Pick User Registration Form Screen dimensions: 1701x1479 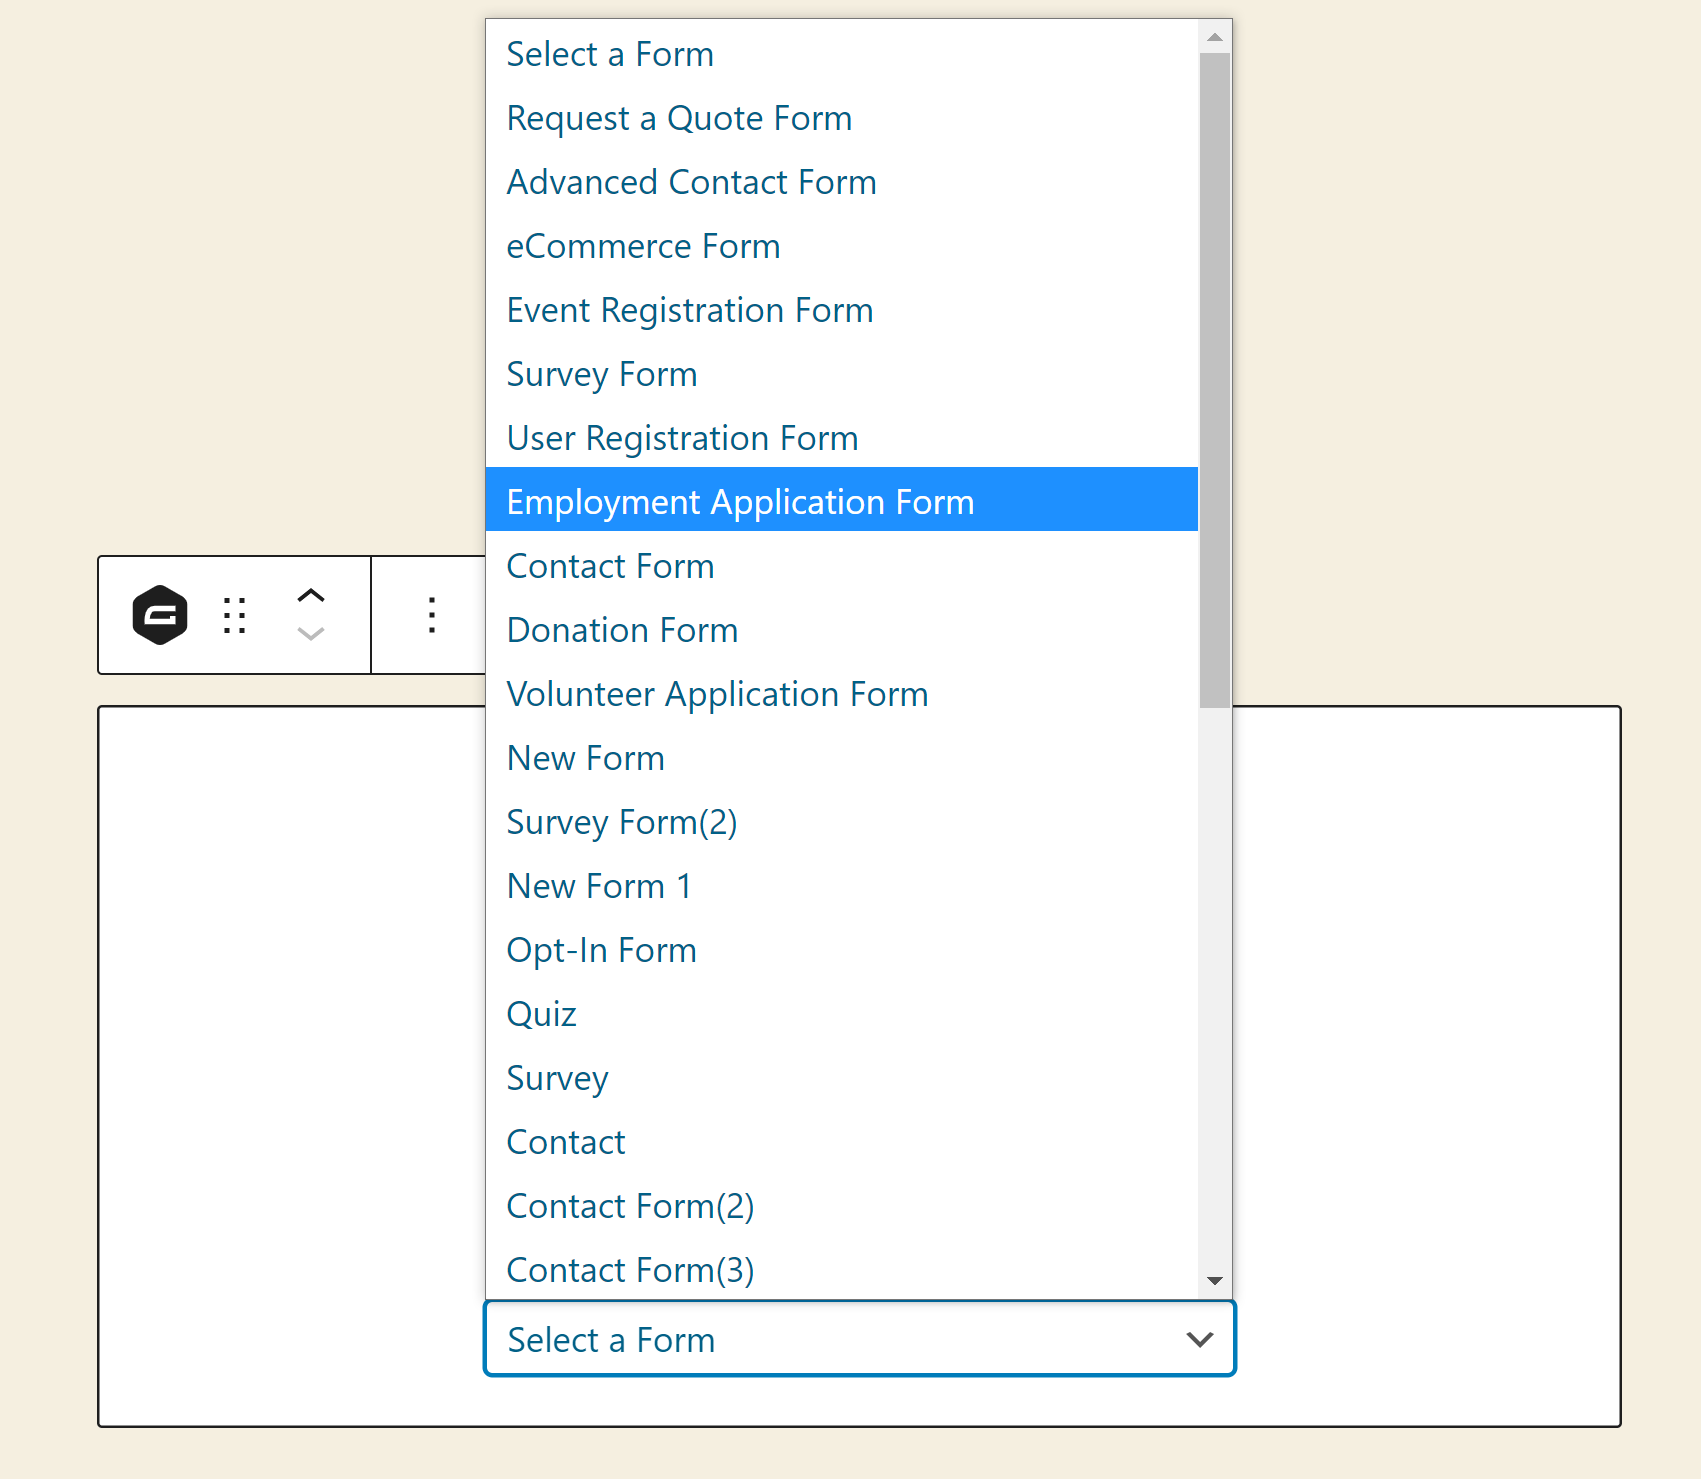682,437
